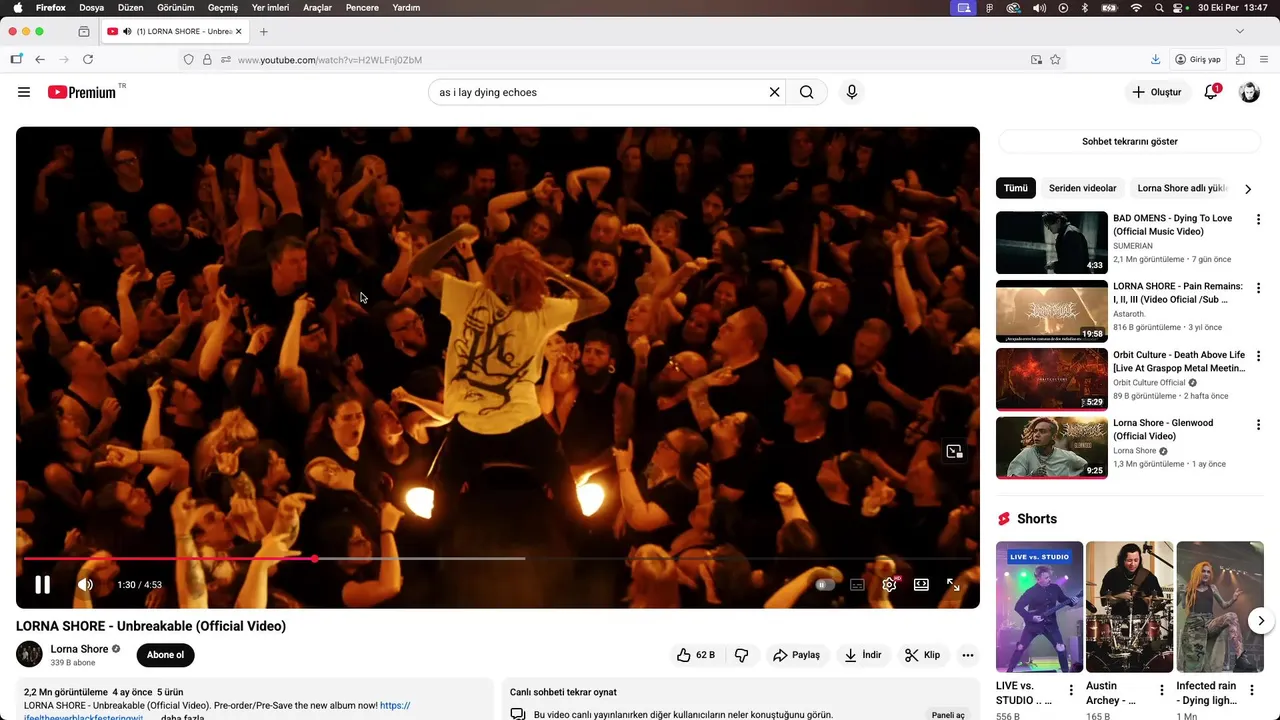The width and height of the screenshot is (1280, 720).
Task: Dislike the video thumbs-down
Action: (x=741, y=655)
